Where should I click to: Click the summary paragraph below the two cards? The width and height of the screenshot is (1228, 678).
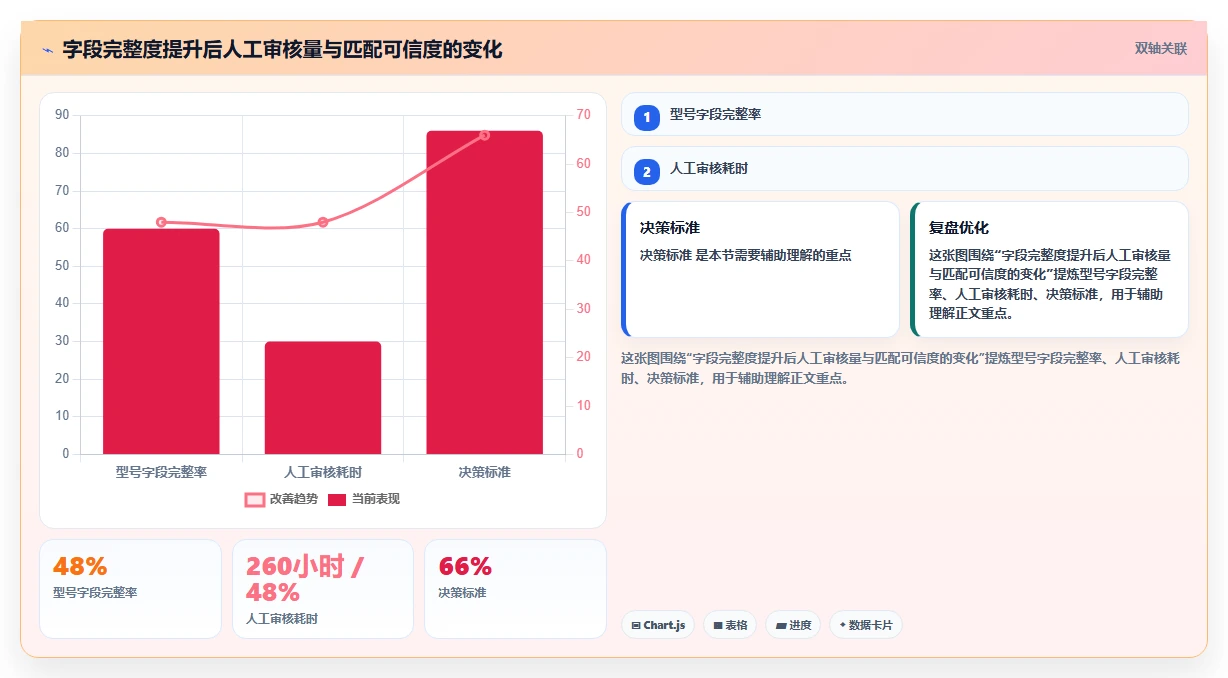pyautogui.click(x=901, y=368)
